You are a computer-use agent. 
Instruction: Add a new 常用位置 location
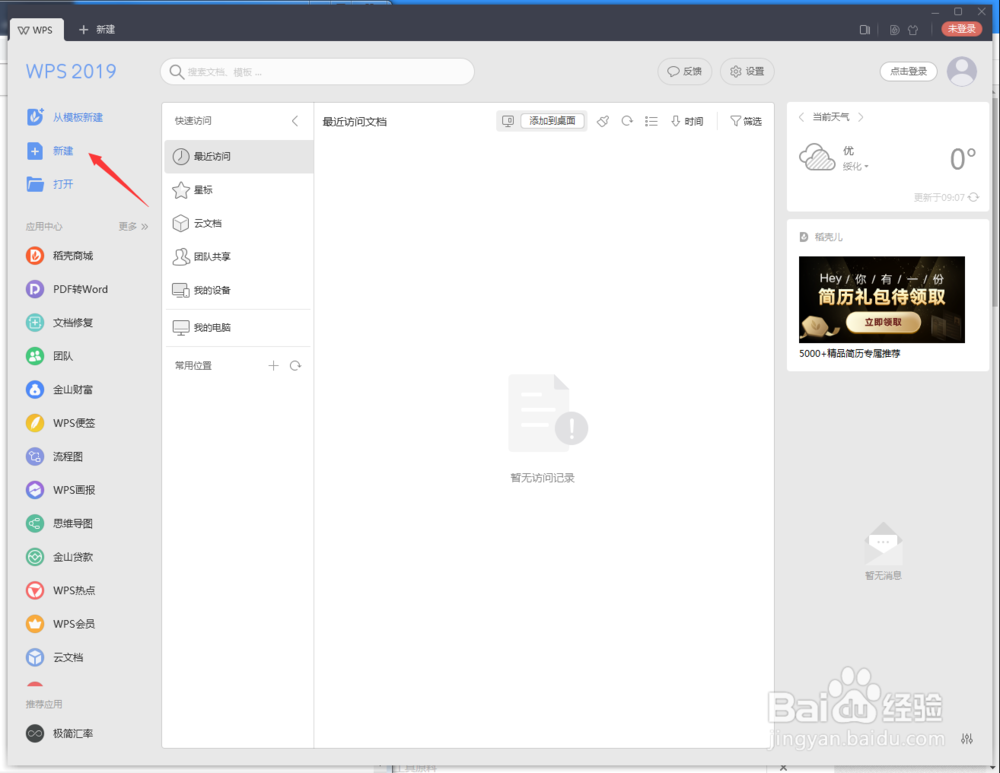tap(274, 365)
